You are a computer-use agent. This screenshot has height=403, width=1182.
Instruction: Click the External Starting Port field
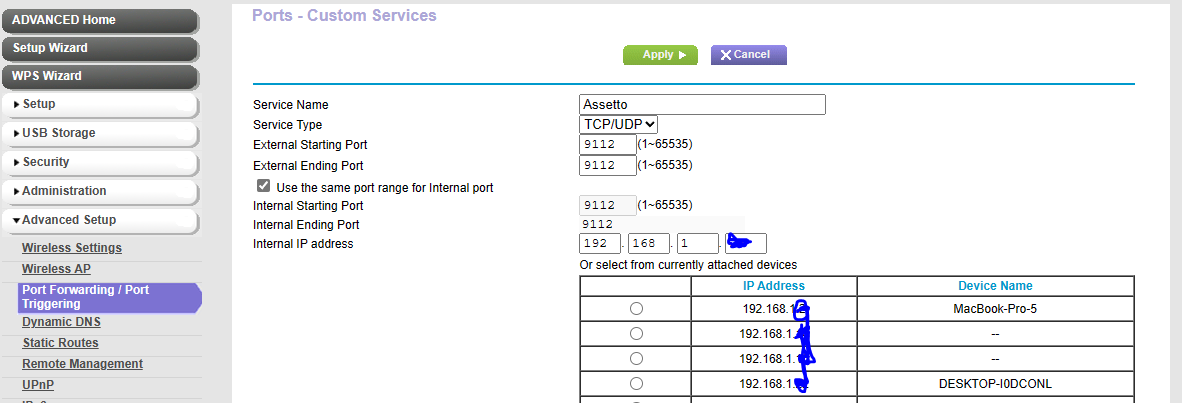[607, 145]
